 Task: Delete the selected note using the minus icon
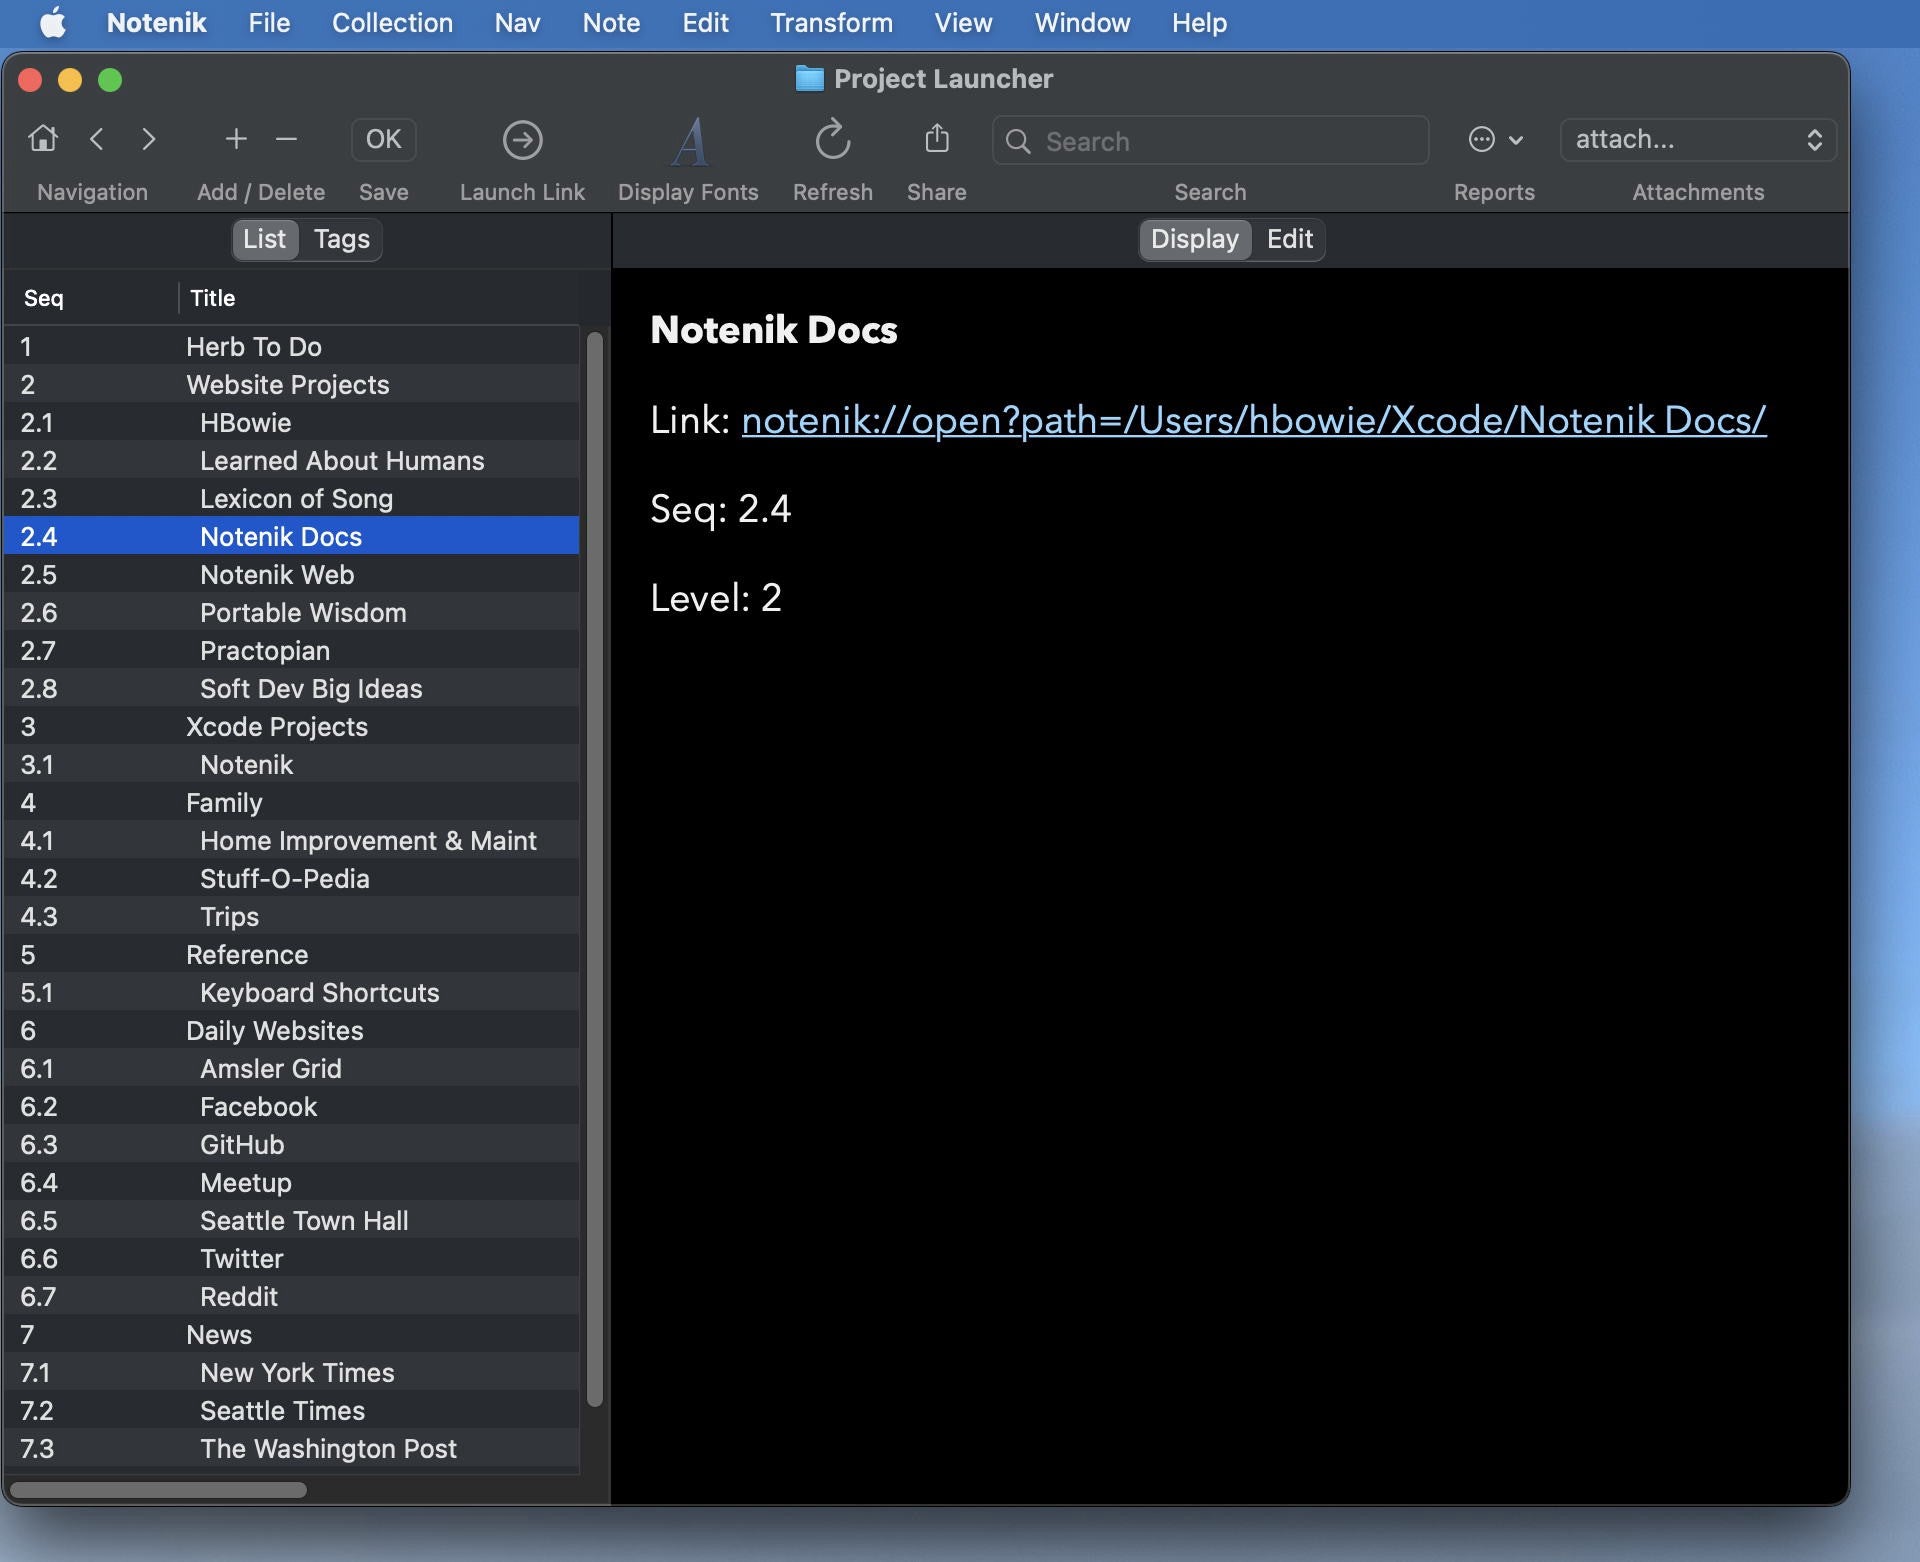click(x=286, y=139)
